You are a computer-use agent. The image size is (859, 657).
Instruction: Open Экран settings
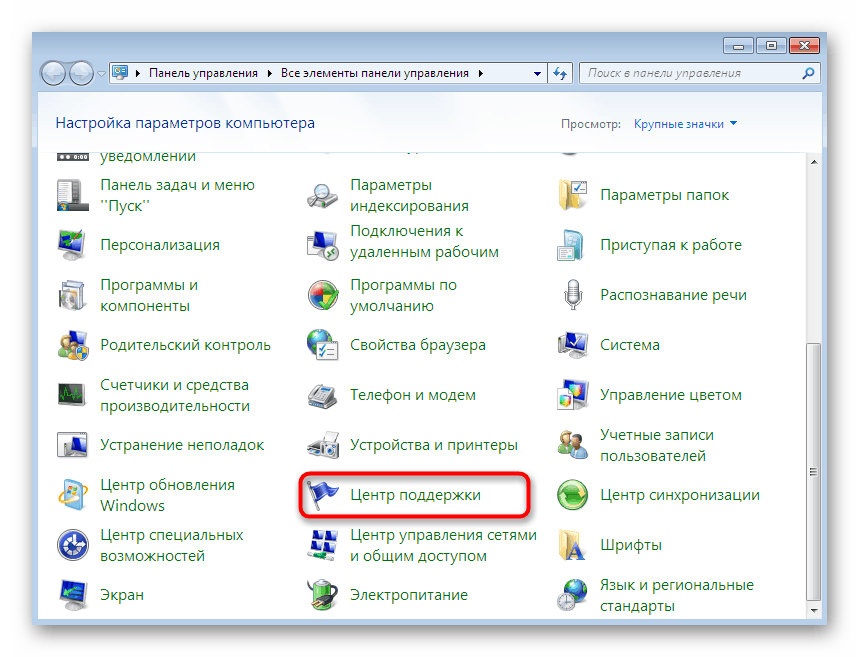click(x=120, y=594)
